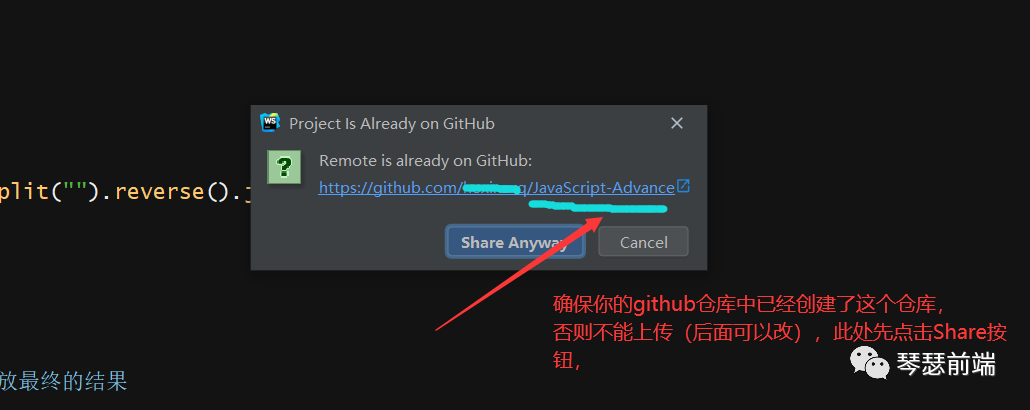This screenshot has width=1030, height=410.
Task: Cancel the GitHub share dialog
Action: coord(643,242)
